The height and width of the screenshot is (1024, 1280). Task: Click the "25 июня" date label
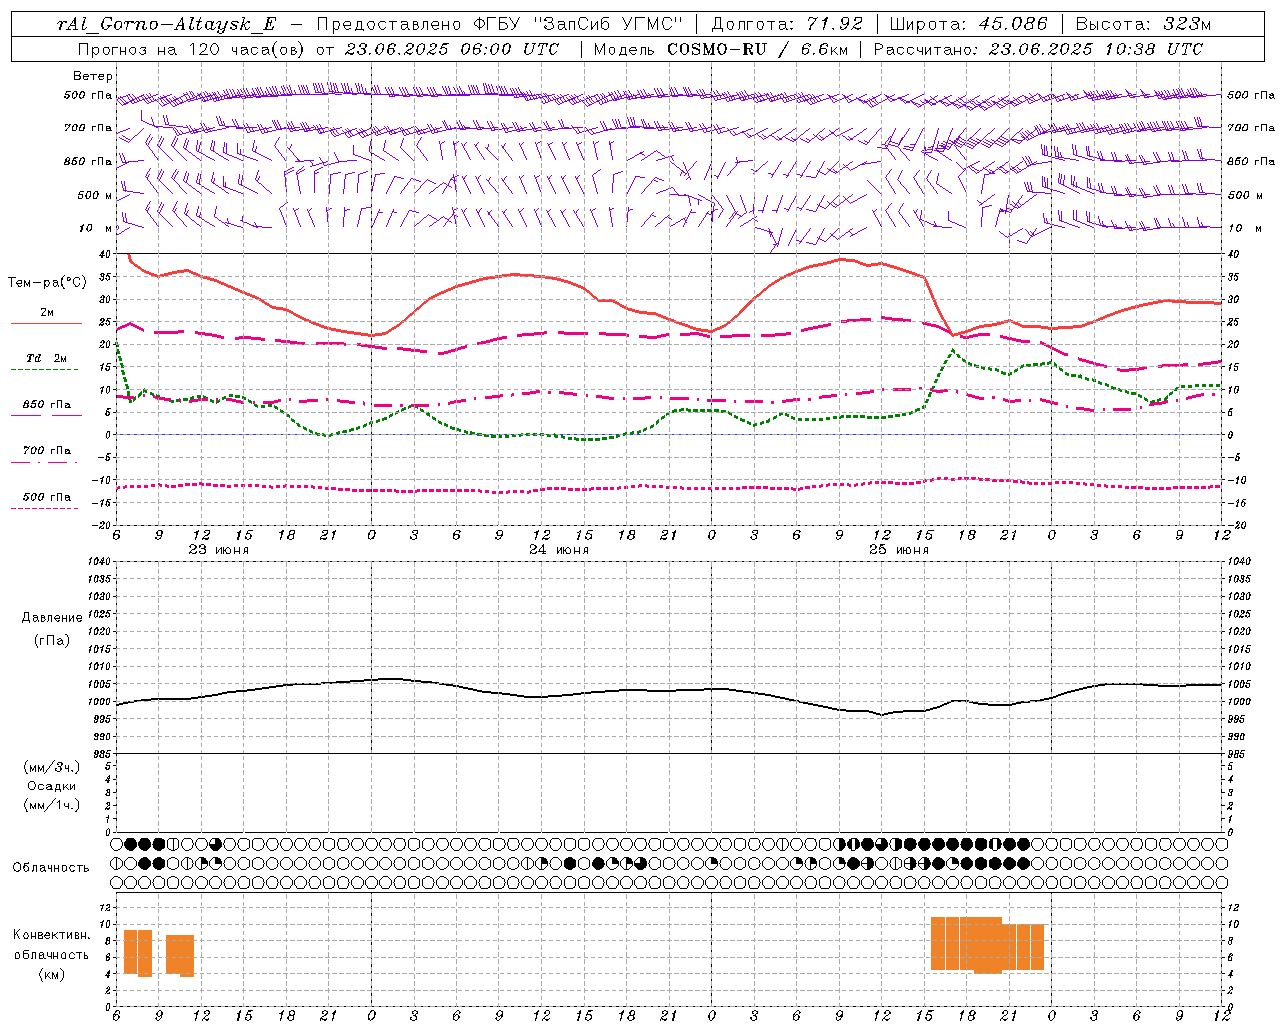(898, 550)
